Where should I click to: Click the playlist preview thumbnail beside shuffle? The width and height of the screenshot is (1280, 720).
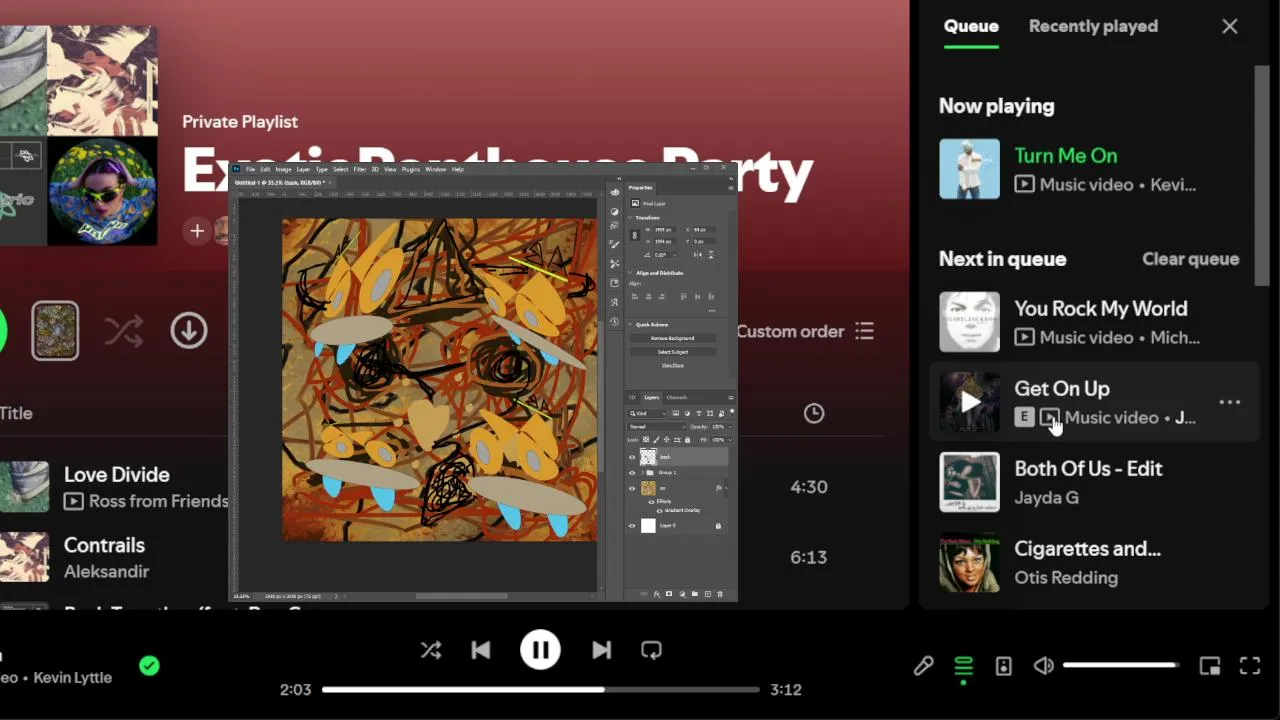coord(55,331)
